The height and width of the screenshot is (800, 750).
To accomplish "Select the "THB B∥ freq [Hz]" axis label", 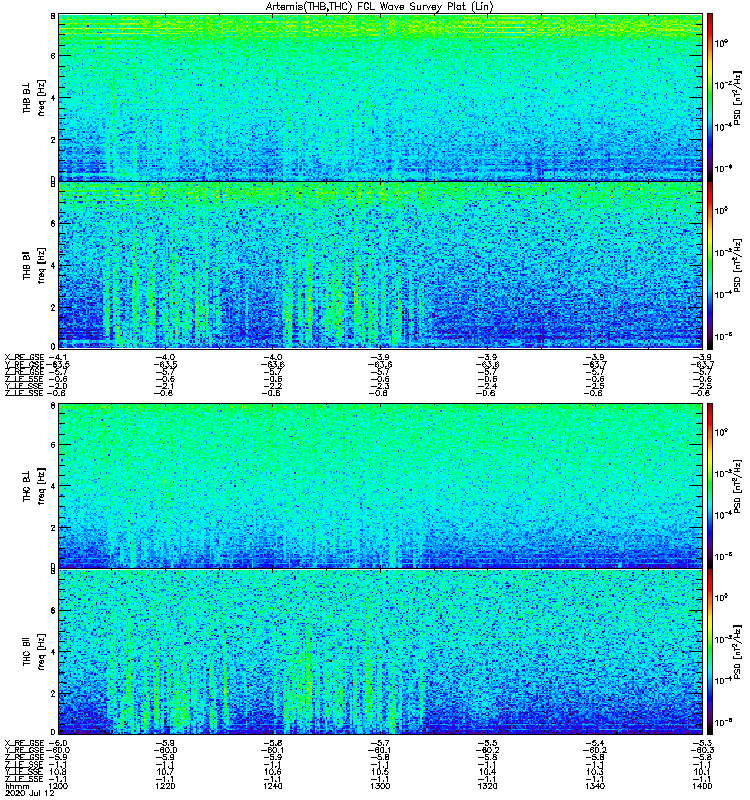I will point(34,265).
